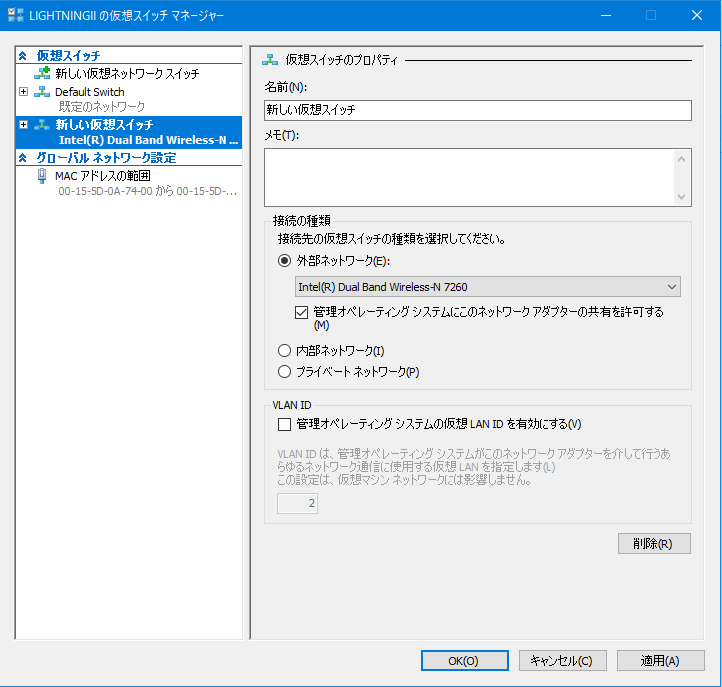Click the memo scrollbar up arrow
This screenshot has width=722, height=687.
point(682,159)
